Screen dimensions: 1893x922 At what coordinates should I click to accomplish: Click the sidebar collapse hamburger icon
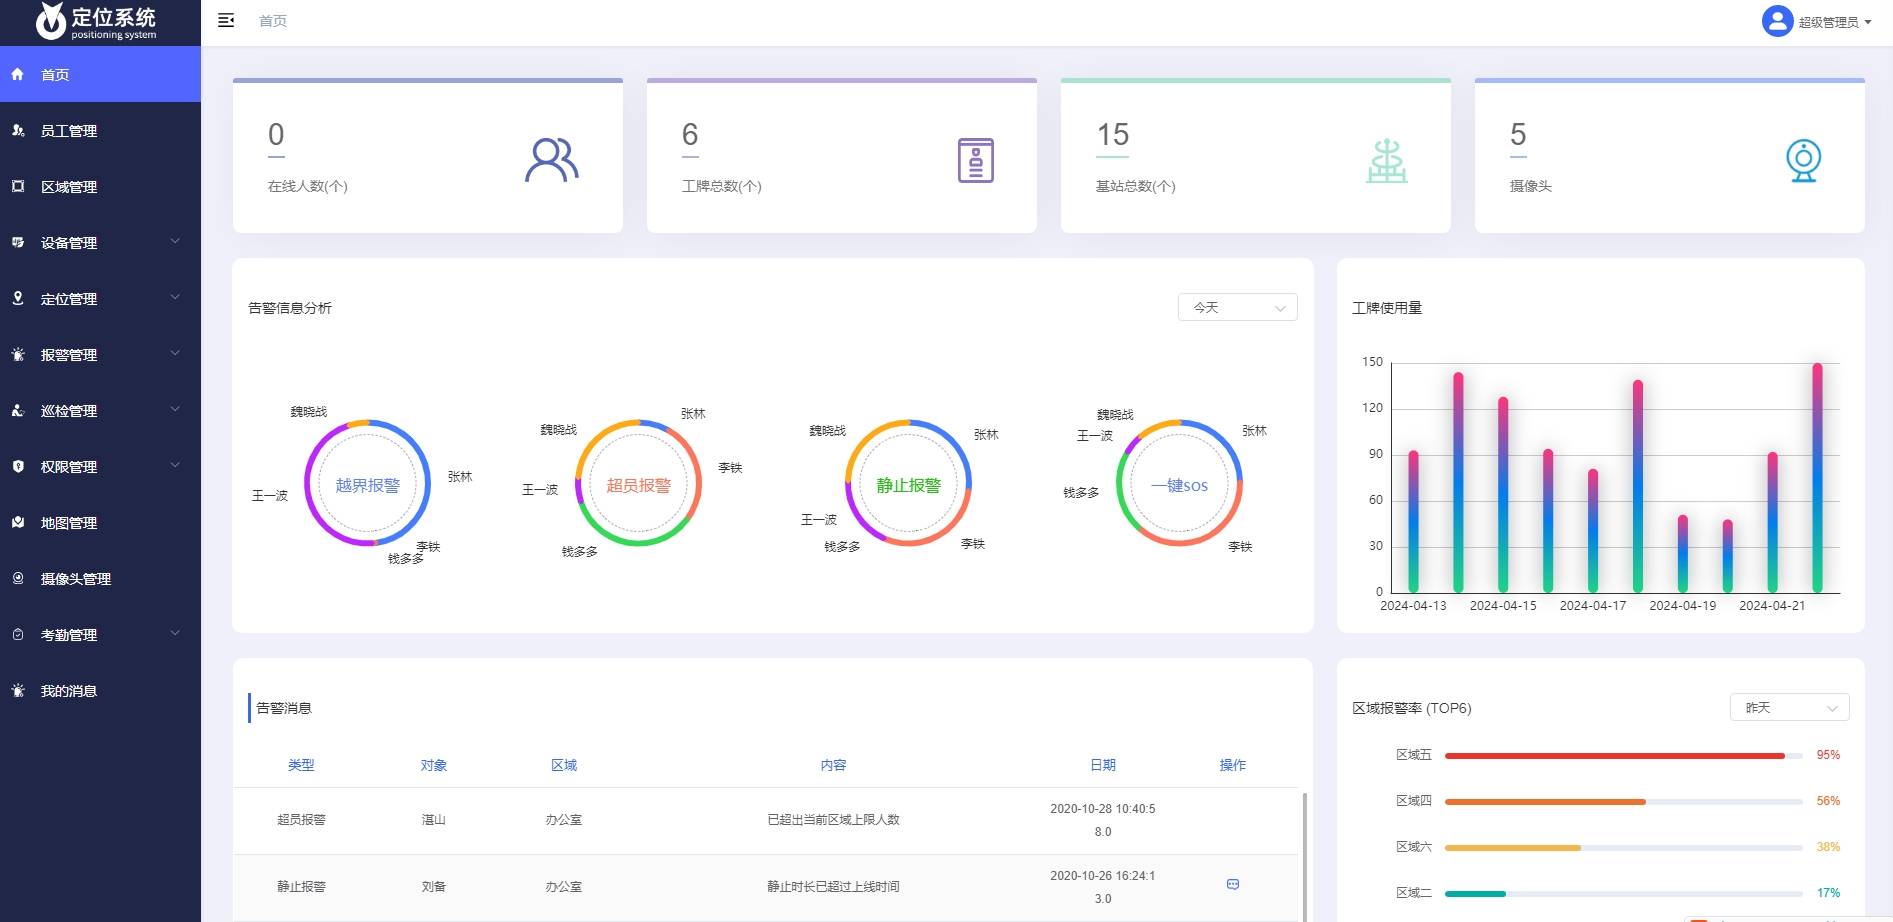[226, 20]
